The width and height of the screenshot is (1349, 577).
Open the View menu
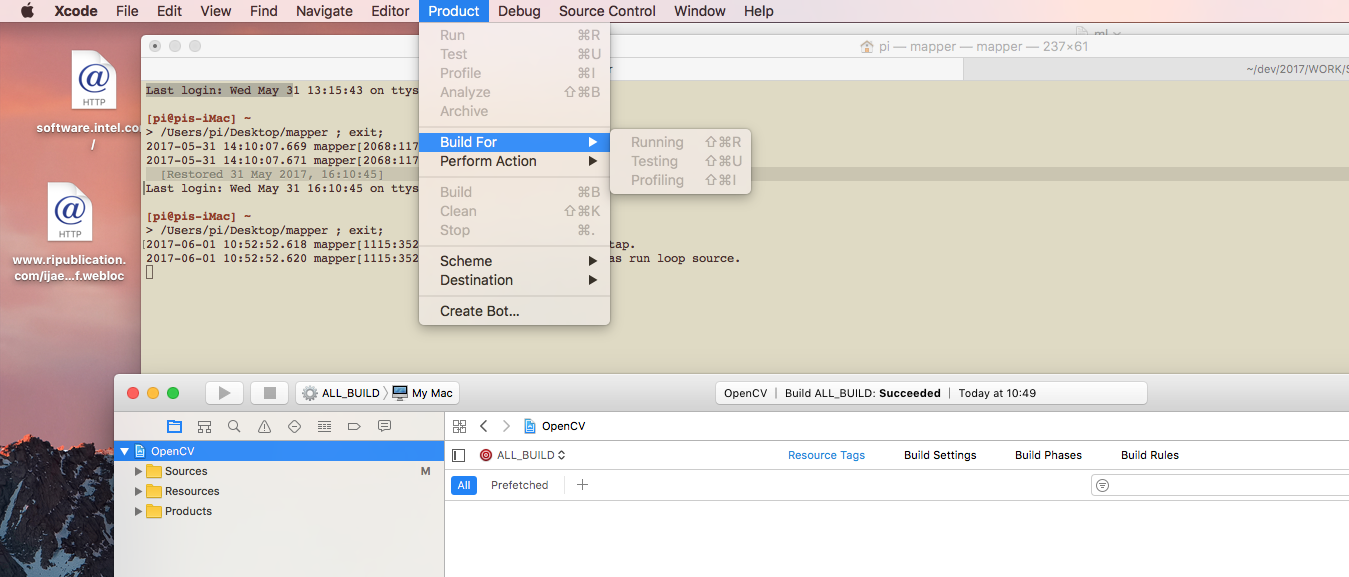click(215, 11)
